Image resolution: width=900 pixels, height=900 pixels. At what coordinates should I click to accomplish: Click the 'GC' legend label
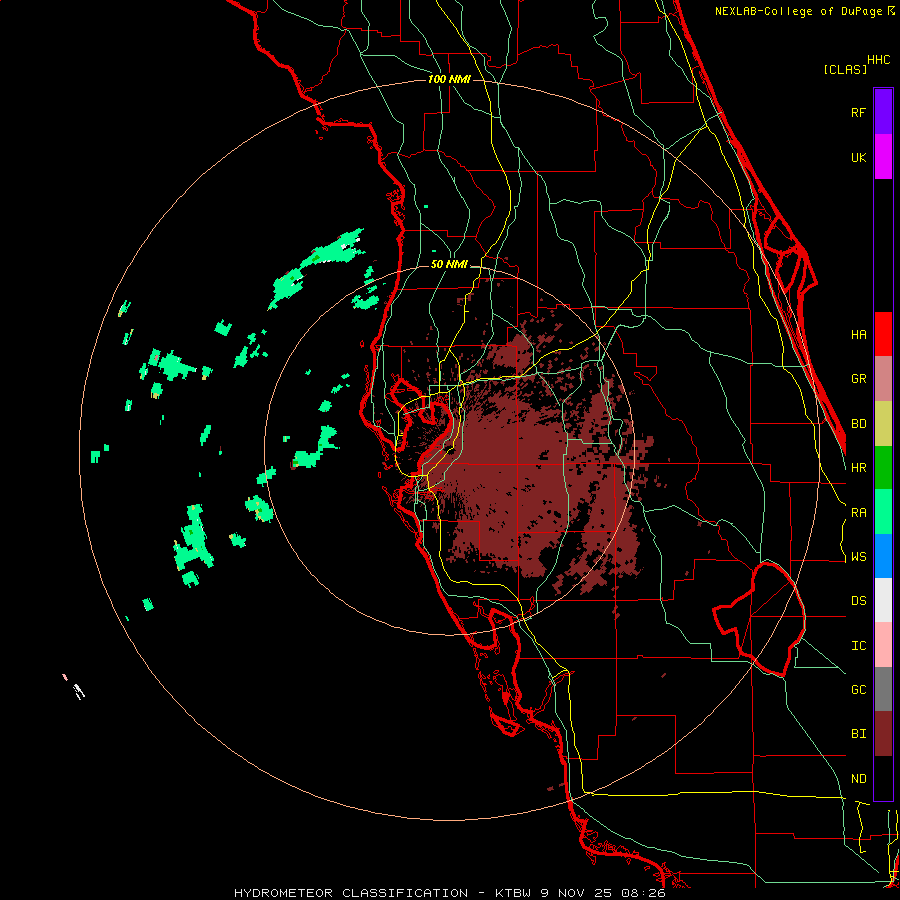(858, 690)
